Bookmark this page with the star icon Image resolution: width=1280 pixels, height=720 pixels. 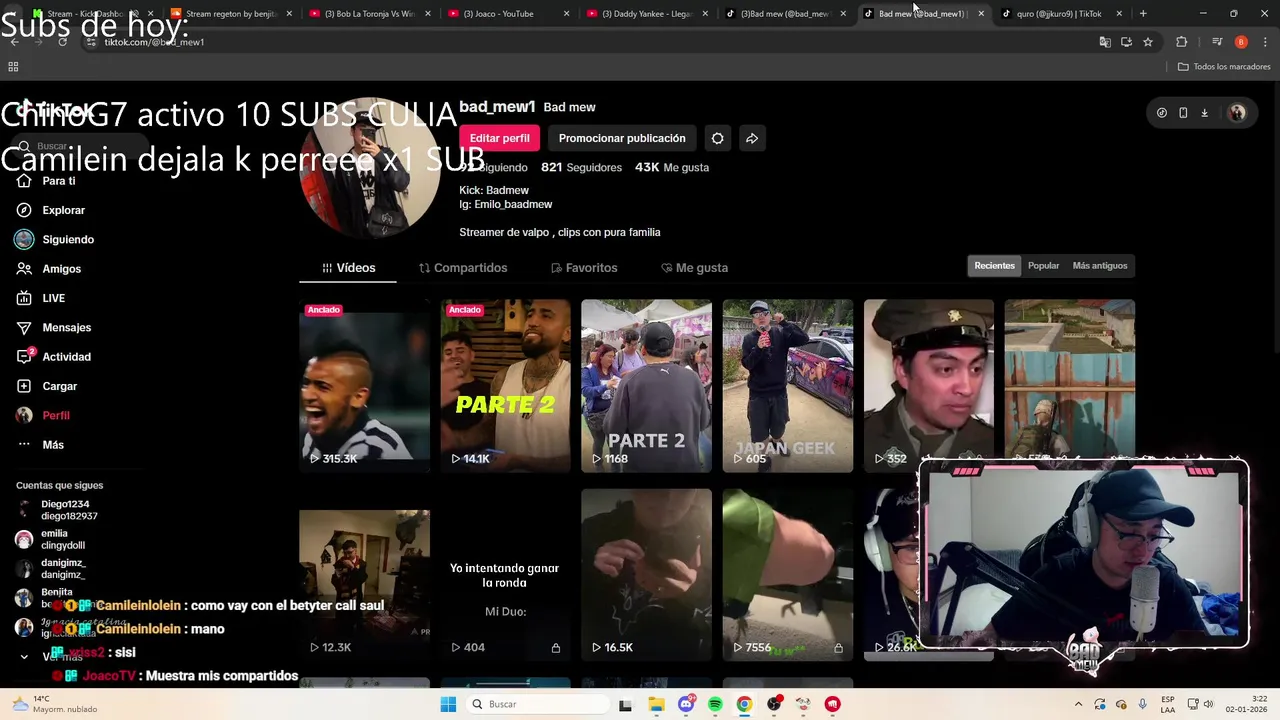click(x=1148, y=42)
